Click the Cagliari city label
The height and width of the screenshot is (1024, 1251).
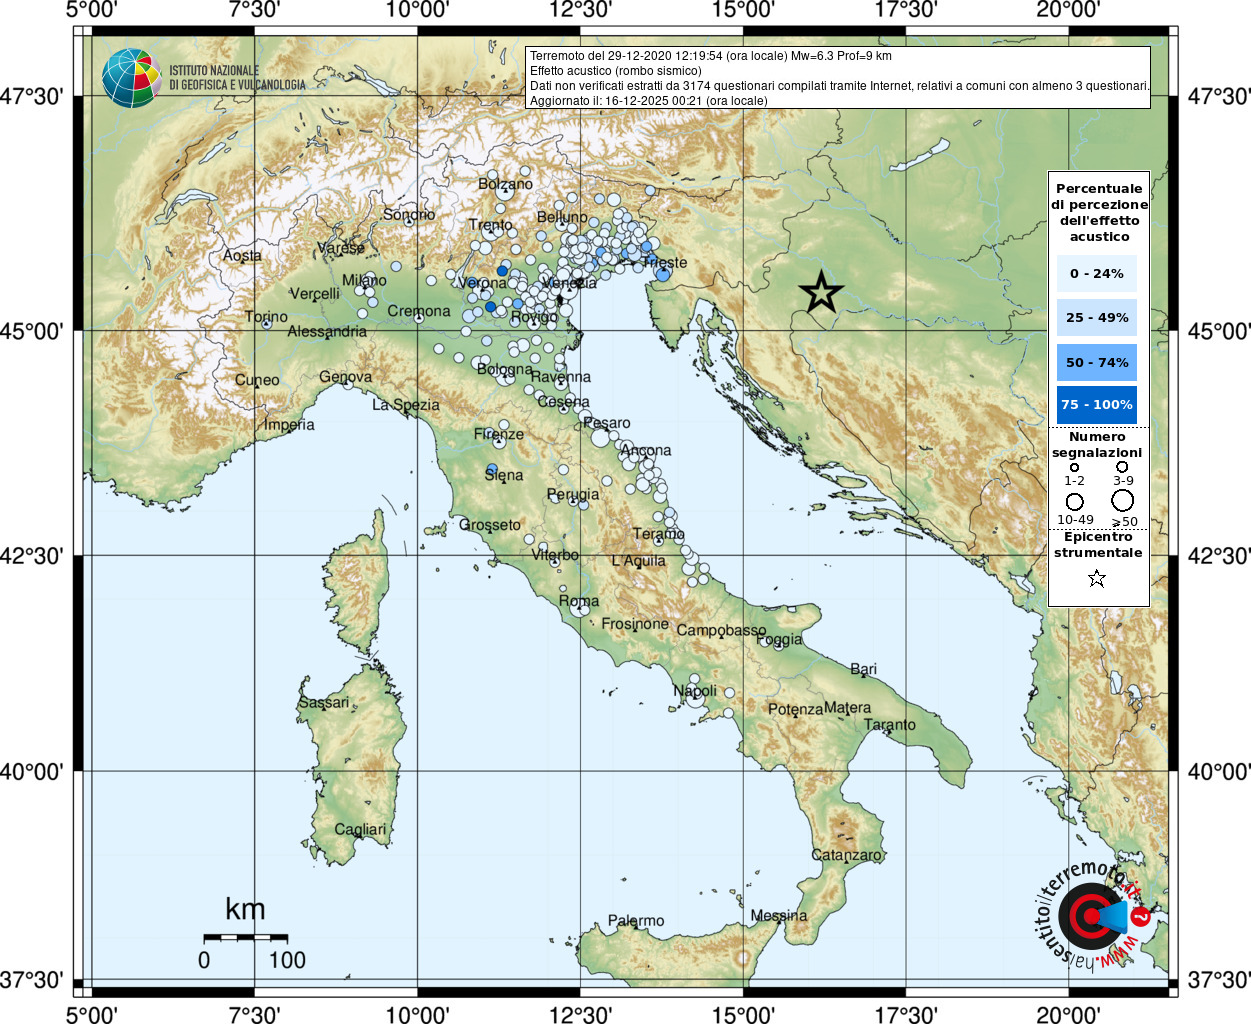tap(360, 829)
